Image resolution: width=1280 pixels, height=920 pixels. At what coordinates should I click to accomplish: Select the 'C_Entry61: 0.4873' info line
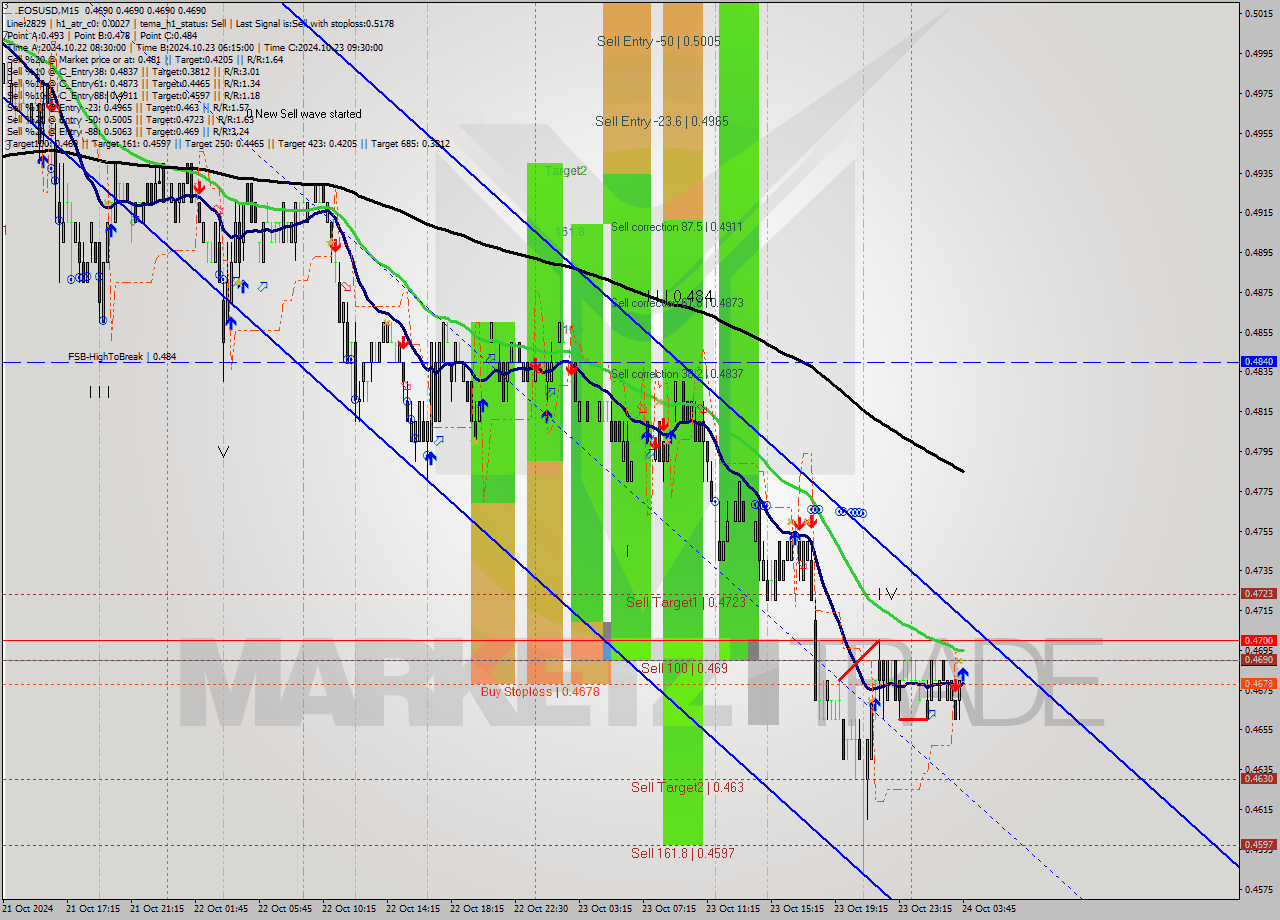pos(134,83)
